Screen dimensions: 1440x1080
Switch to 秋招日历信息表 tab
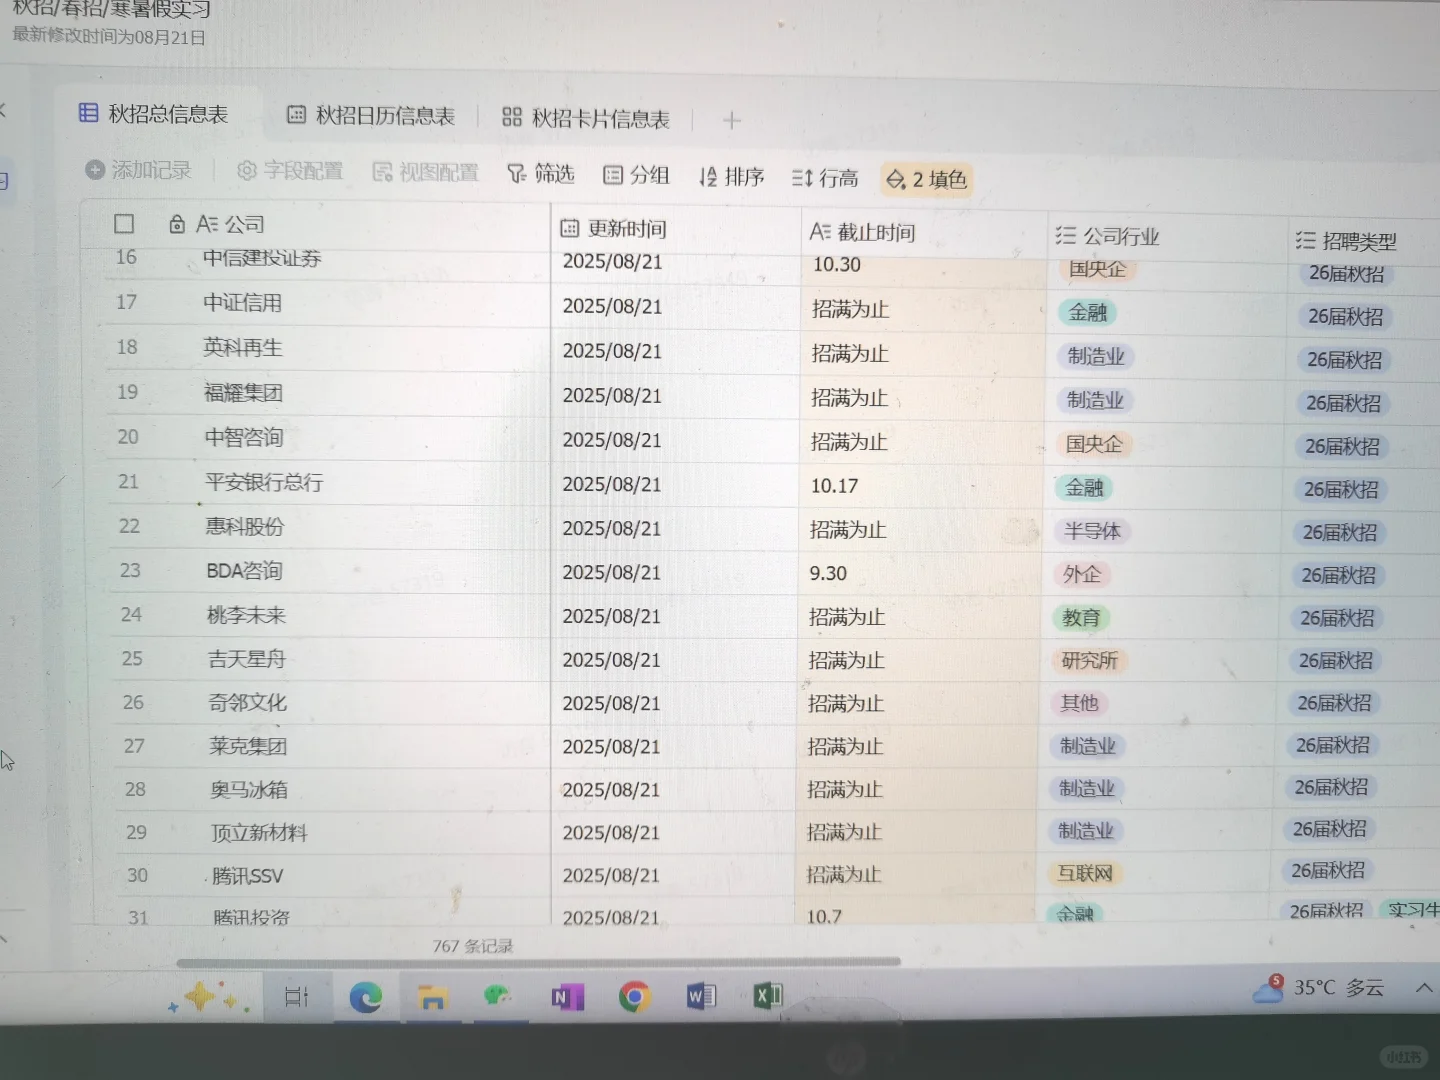click(371, 116)
